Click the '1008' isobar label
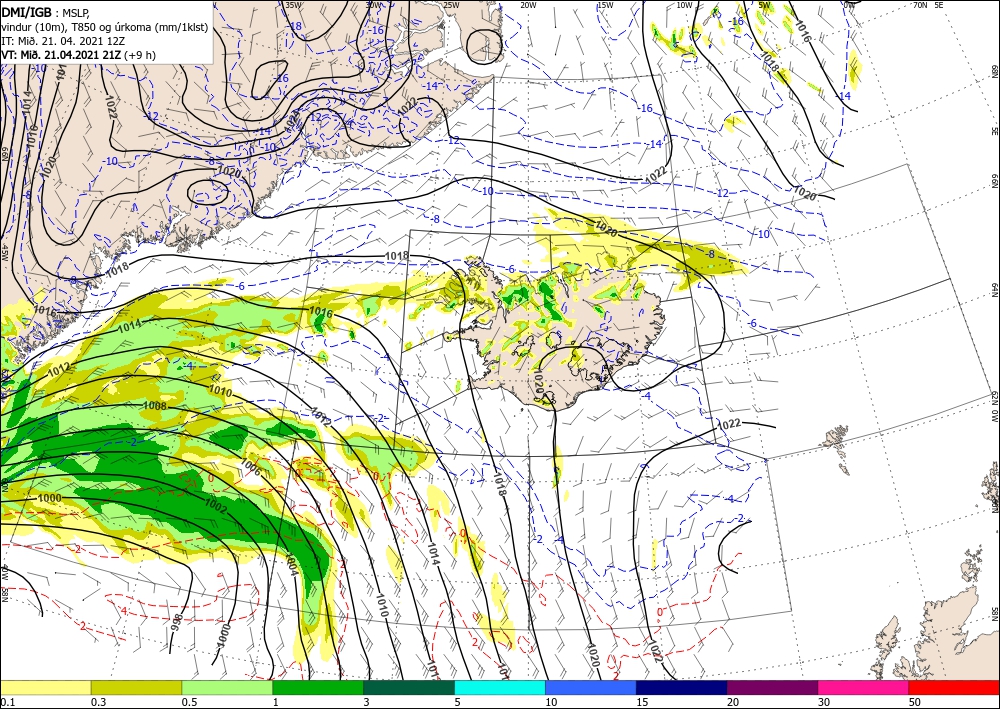 (154, 406)
